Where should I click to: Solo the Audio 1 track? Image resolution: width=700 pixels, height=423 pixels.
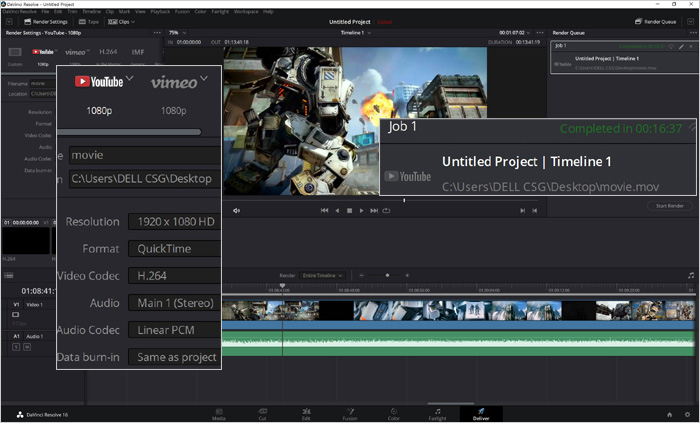16,347
